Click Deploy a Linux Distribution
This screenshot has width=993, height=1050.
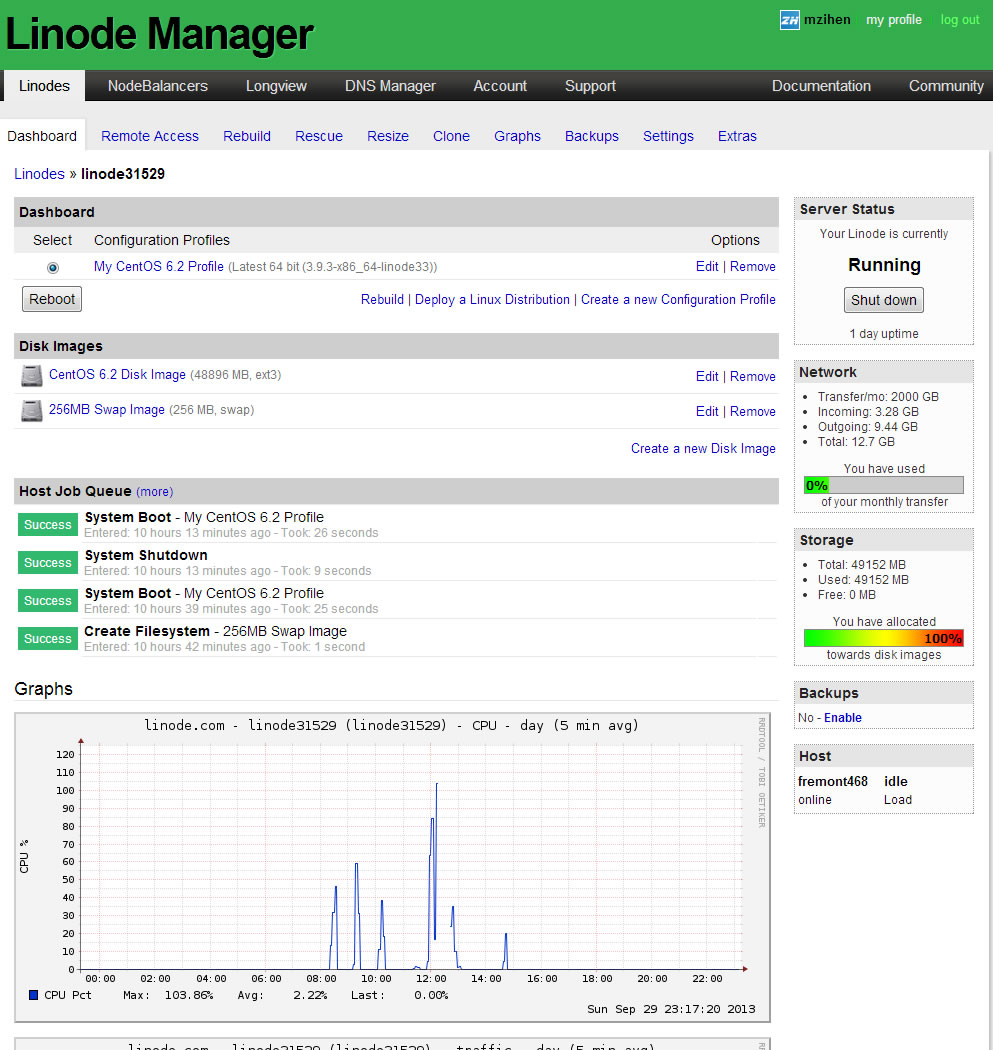(492, 299)
